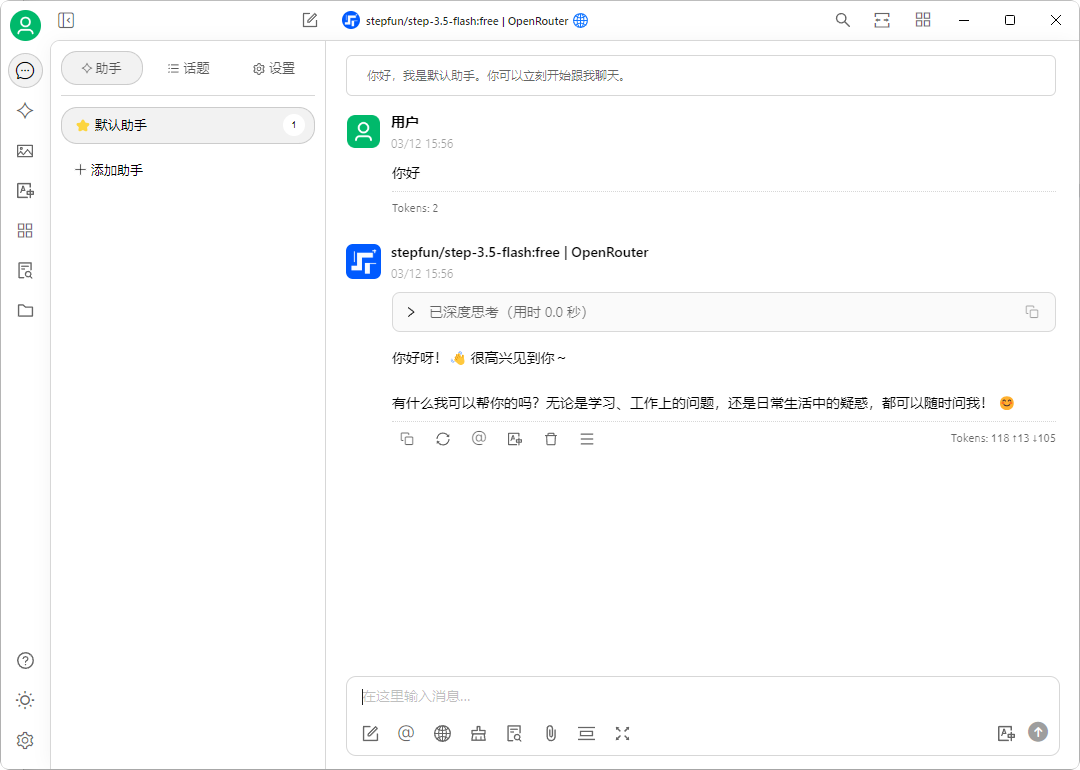Expand the 已深度思考 thinking block
This screenshot has height=770, width=1080.
[410, 312]
